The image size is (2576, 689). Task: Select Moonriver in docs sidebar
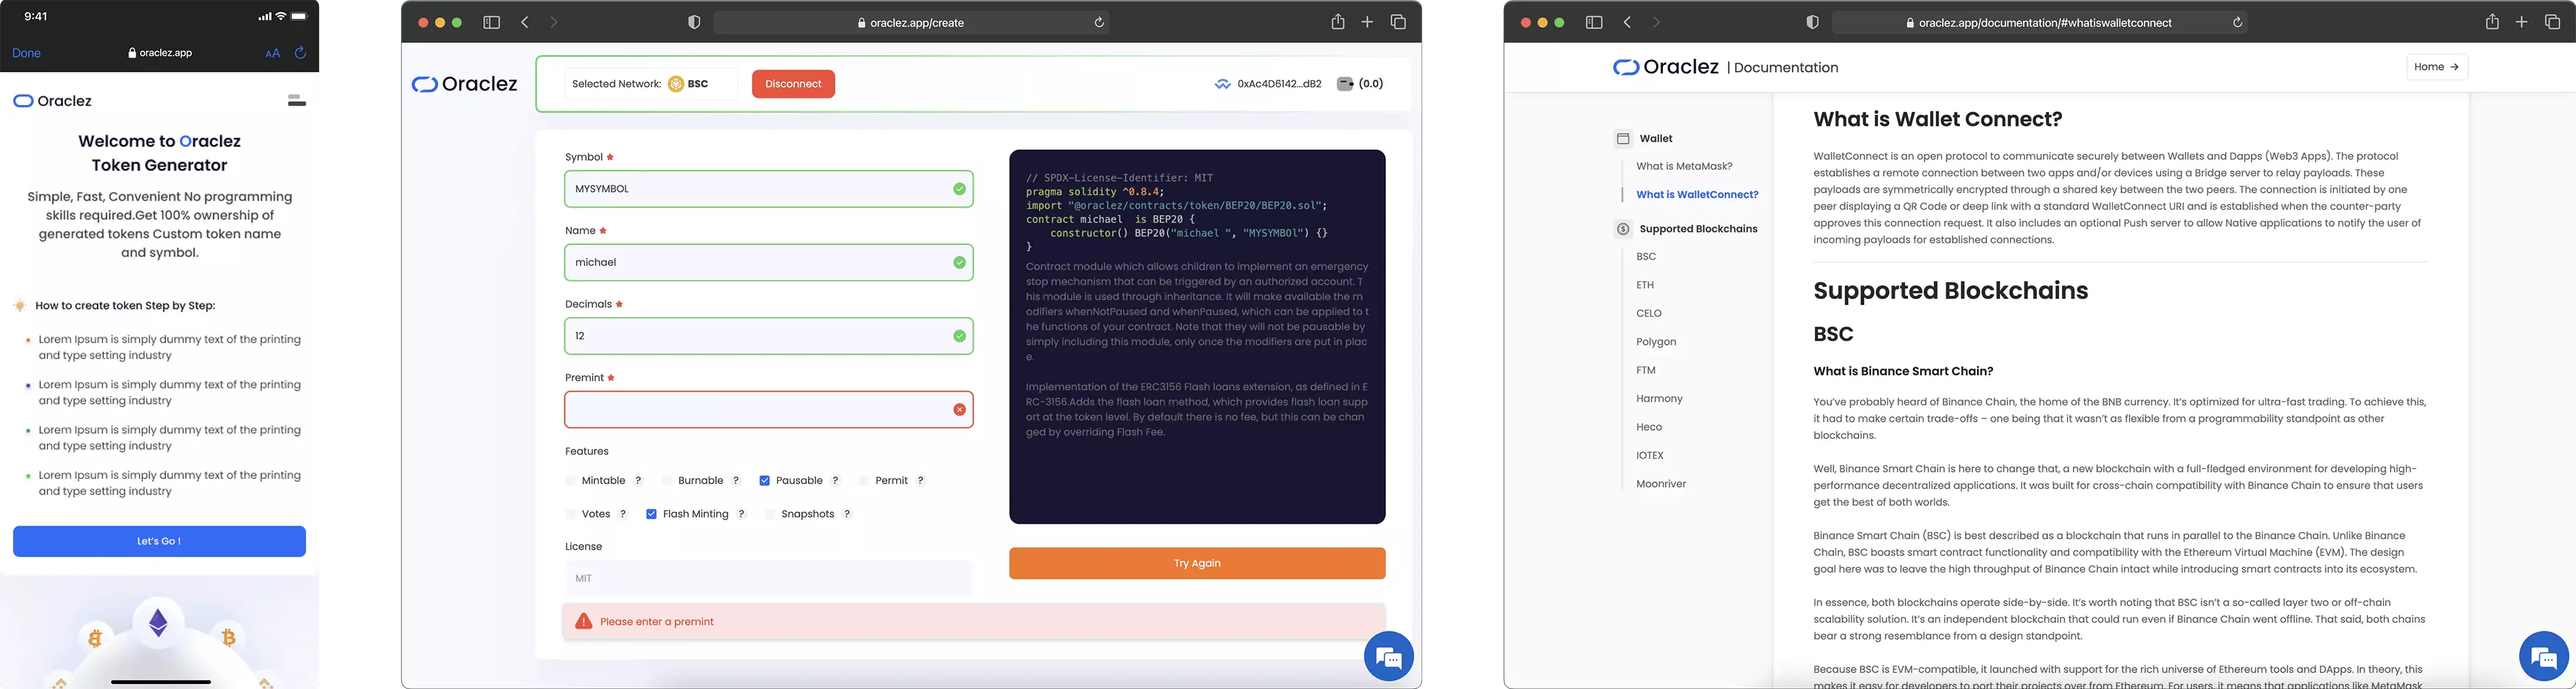(x=1661, y=484)
